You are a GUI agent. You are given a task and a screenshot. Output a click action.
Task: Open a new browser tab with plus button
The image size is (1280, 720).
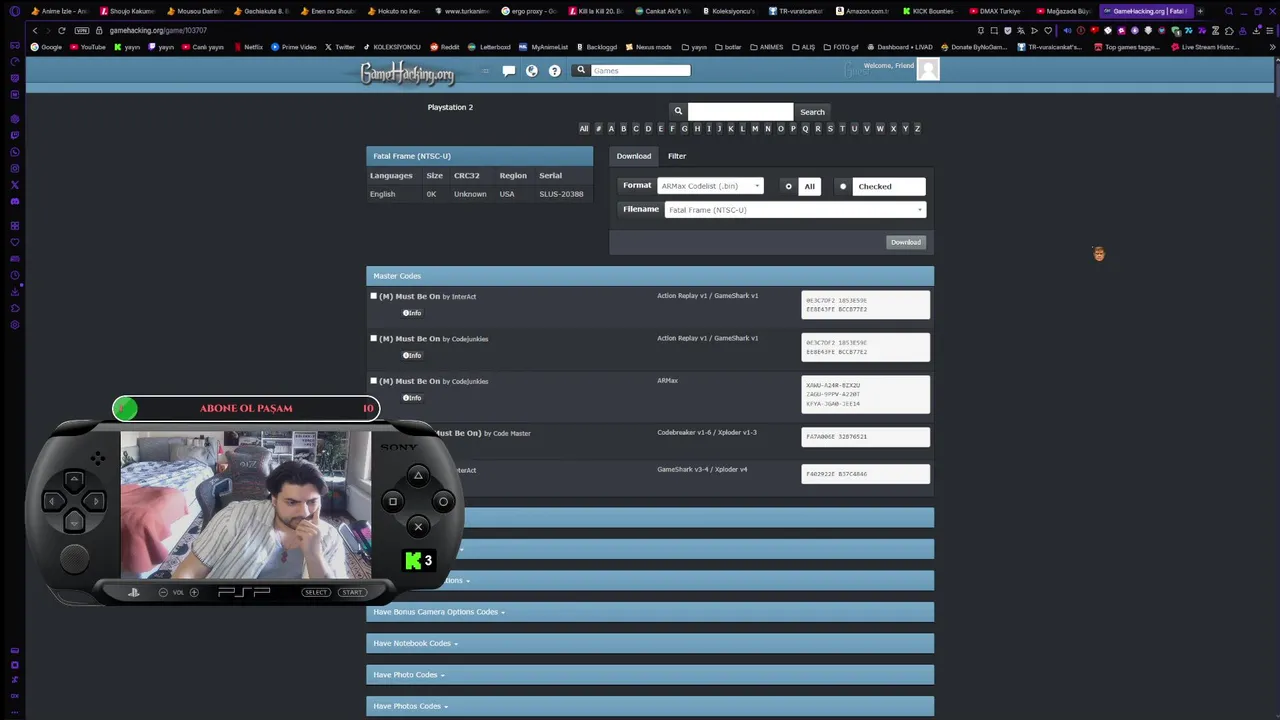1200,11
